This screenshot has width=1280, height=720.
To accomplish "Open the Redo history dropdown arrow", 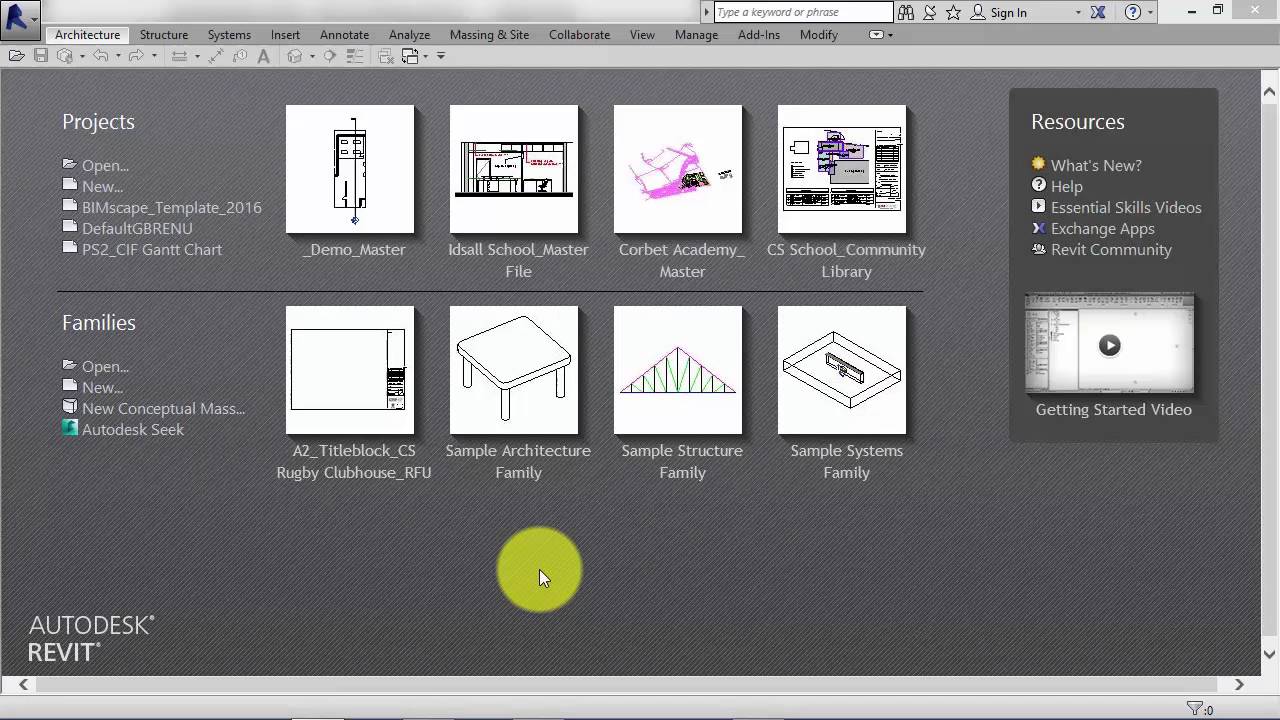I will tap(154, 56).
